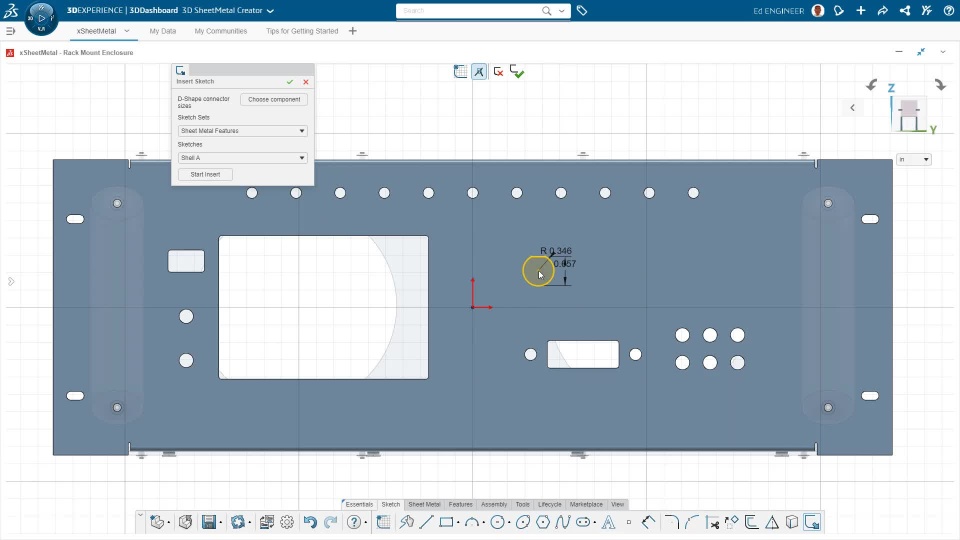Open Tips for Getting Started tab
960x540 pixels.
302,31
